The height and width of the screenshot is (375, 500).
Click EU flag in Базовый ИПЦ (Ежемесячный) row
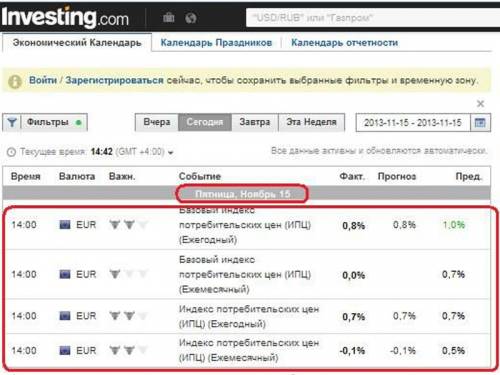tap(65, 274)
